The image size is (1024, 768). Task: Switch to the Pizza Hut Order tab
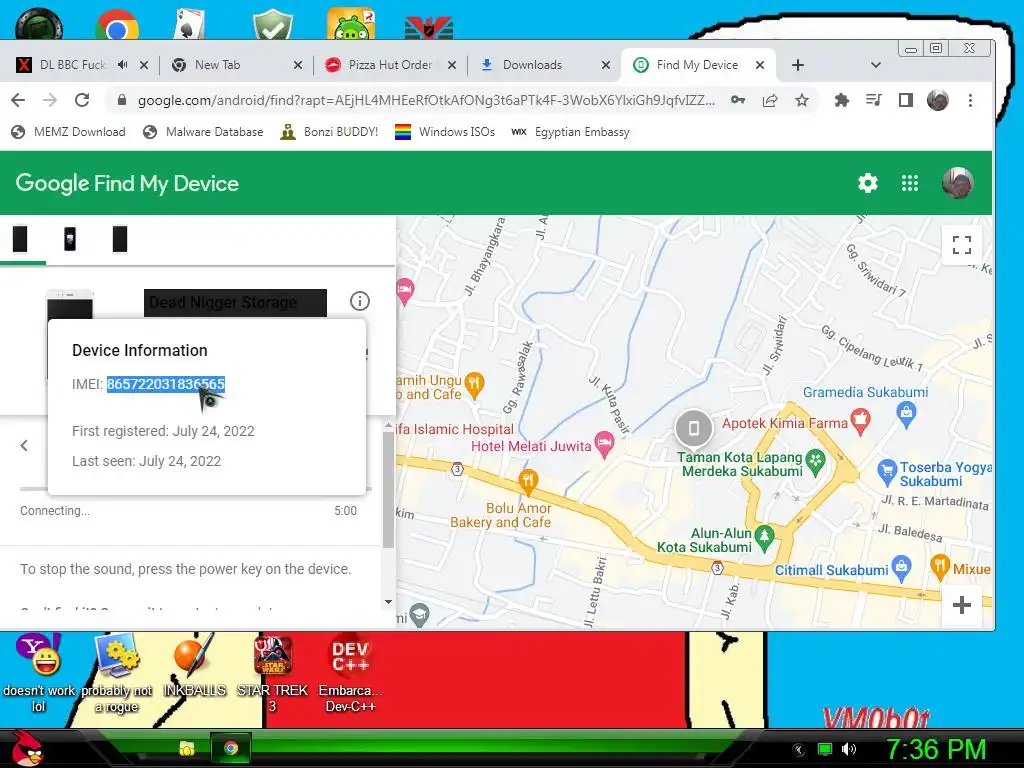point(391,65)
